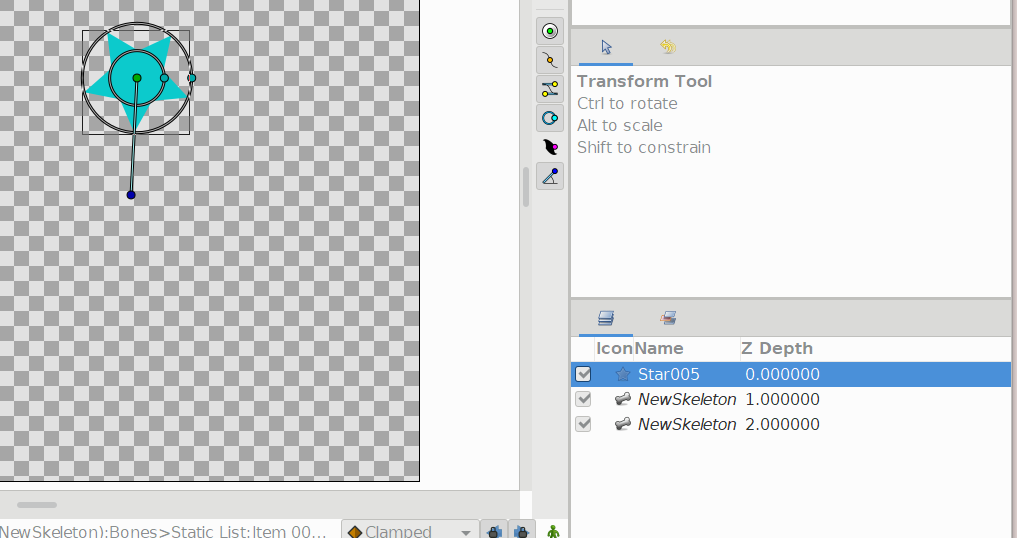Click the canvas horizontal scrollbar thumb
Image resolution: width=1017 pixels, height=538 pixels.
37,504
